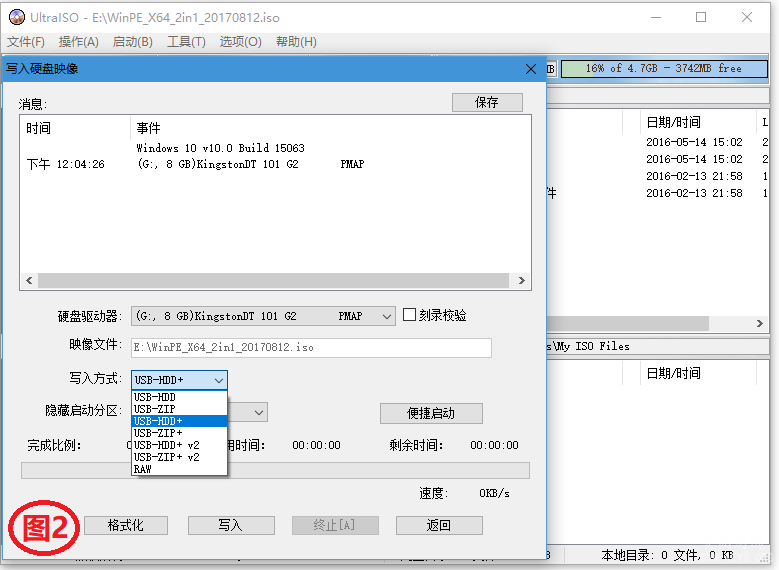Click the 保存 button
779x570 pixels.
[x=487, y=102]
